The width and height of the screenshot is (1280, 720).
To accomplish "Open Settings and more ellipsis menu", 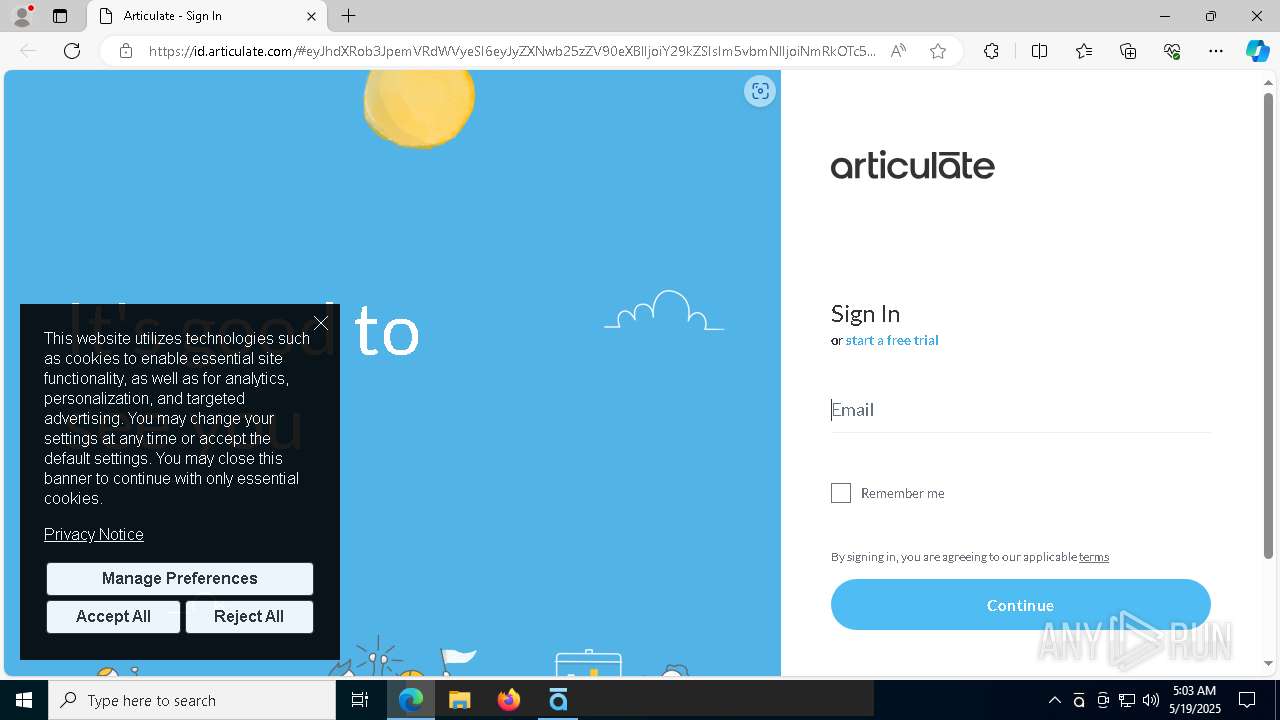I will click(1216, 51).
